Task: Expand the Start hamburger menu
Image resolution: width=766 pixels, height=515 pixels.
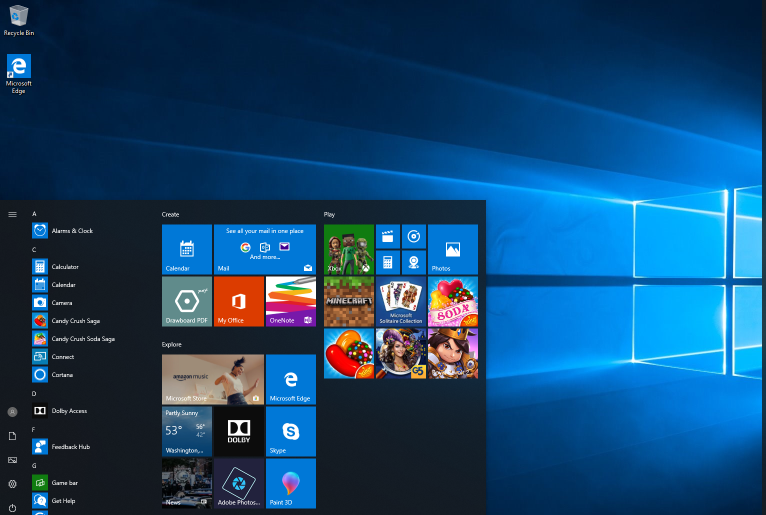Action: point(12,214)
